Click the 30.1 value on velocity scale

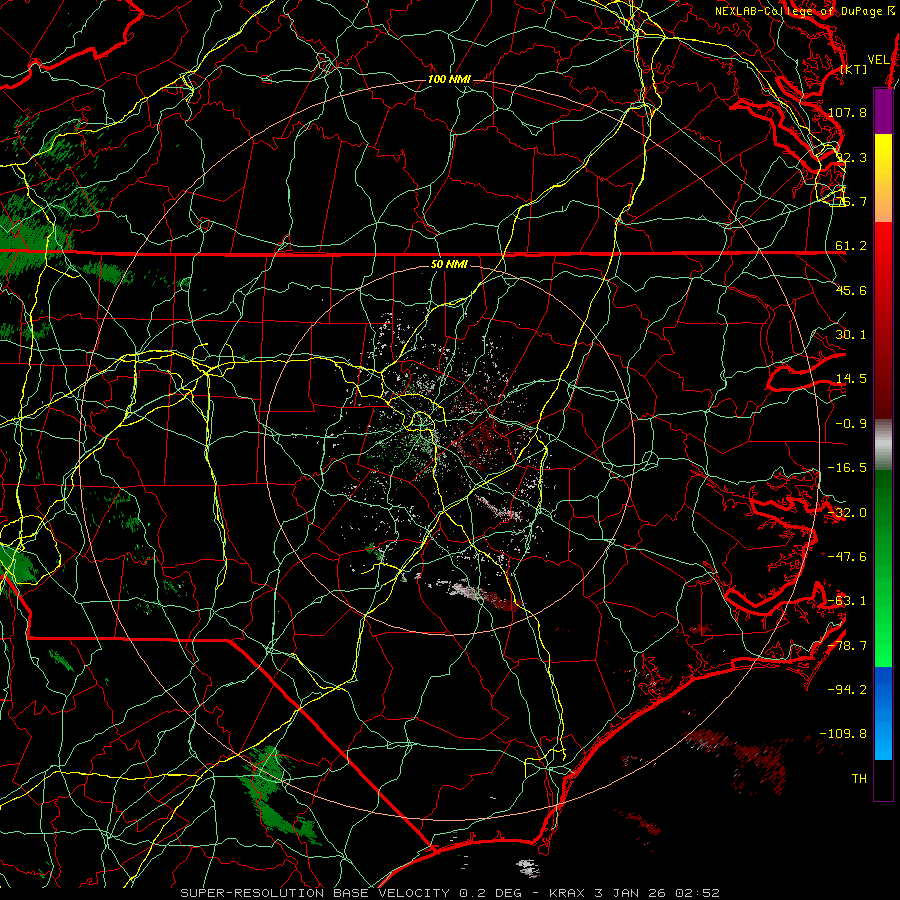(851, 335)
